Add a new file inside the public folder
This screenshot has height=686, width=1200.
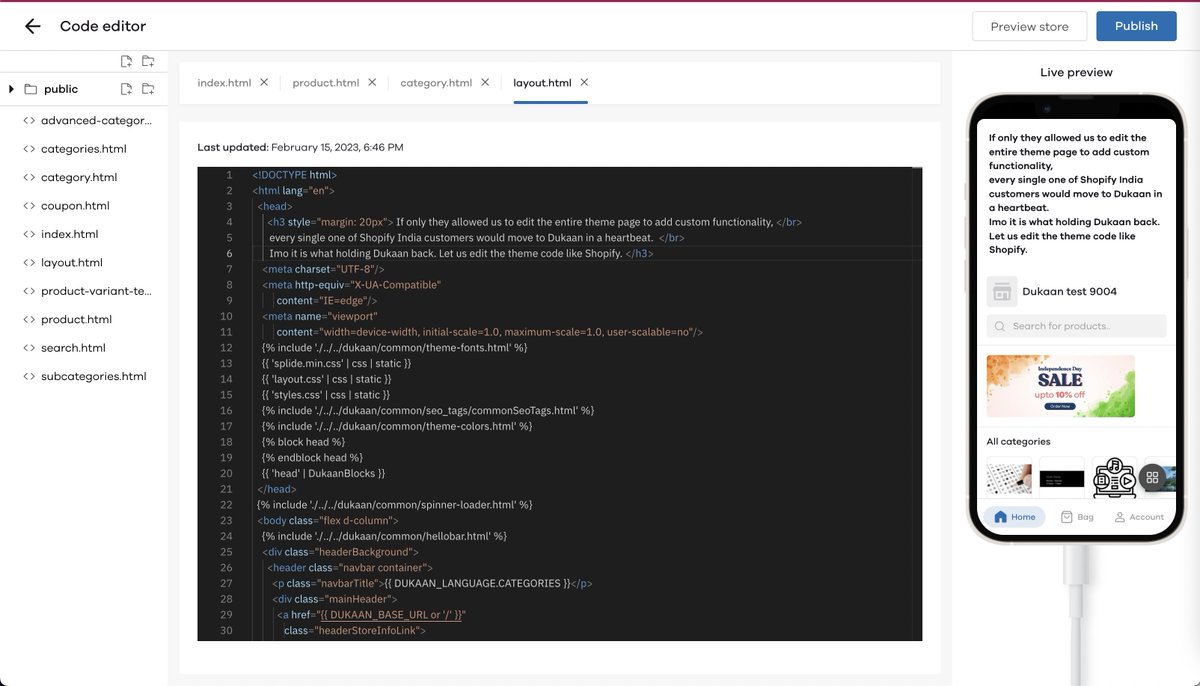point(126,89)
